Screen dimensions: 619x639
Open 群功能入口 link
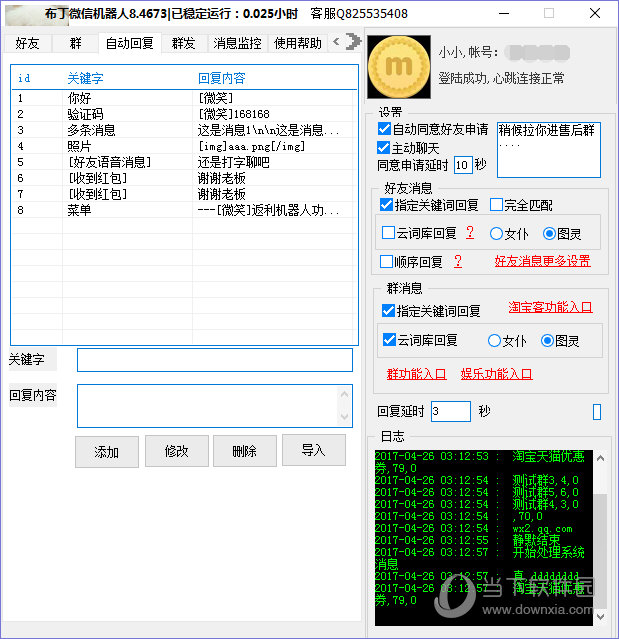pyautogui.click(x=416, y=374)
